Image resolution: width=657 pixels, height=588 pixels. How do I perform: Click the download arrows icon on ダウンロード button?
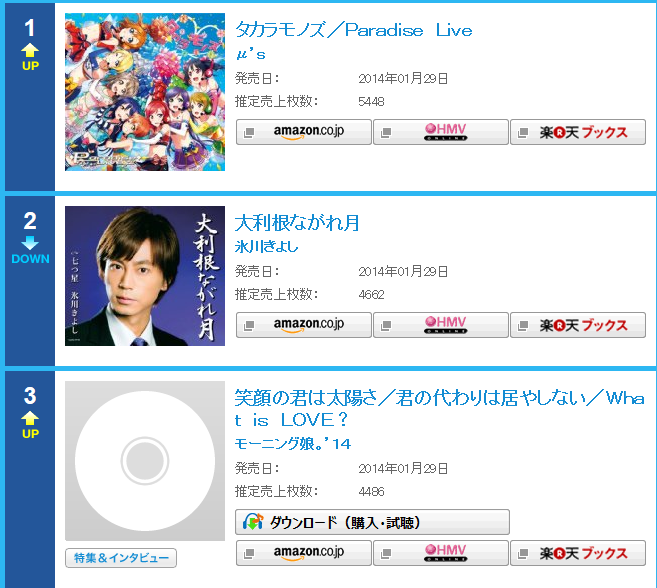coord(253,522)
